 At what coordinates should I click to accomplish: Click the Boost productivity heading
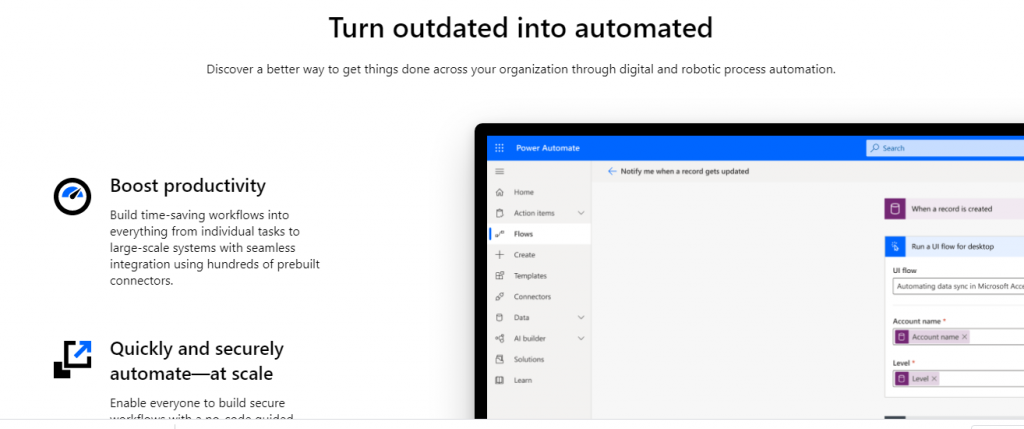(x=187, y=186)
